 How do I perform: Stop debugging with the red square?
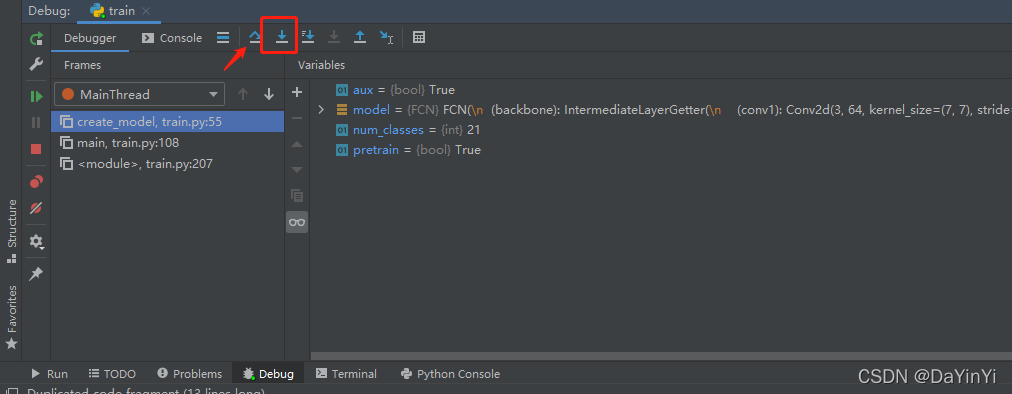(x=36, y=149)
